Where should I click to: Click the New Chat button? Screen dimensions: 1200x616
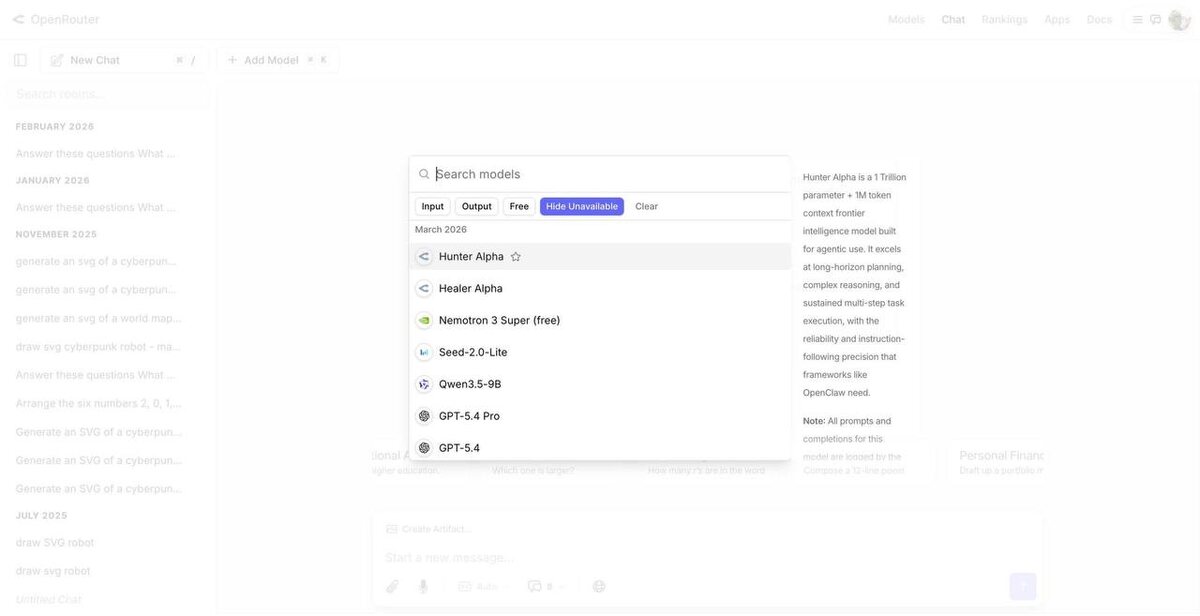point(125,60)
